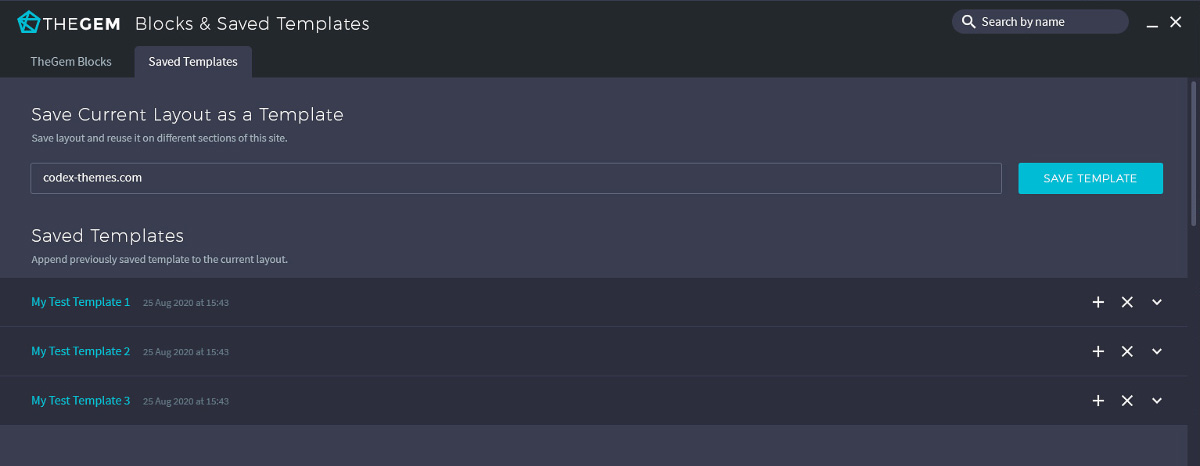Image resolution: width=1200 pixels, height=466 pixels.
Task: Expand My Test Template 2 preview chevron
Action: click(x=1157, y=351)
